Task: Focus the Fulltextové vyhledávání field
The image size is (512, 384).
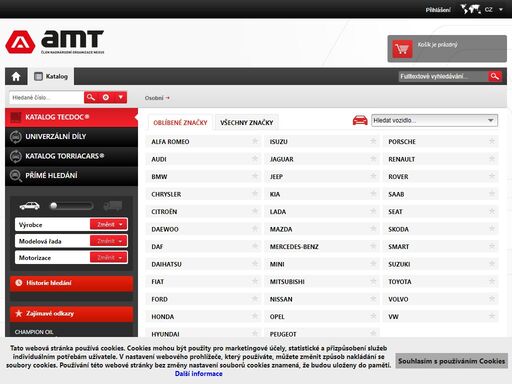Action: [x=444, y=76]
